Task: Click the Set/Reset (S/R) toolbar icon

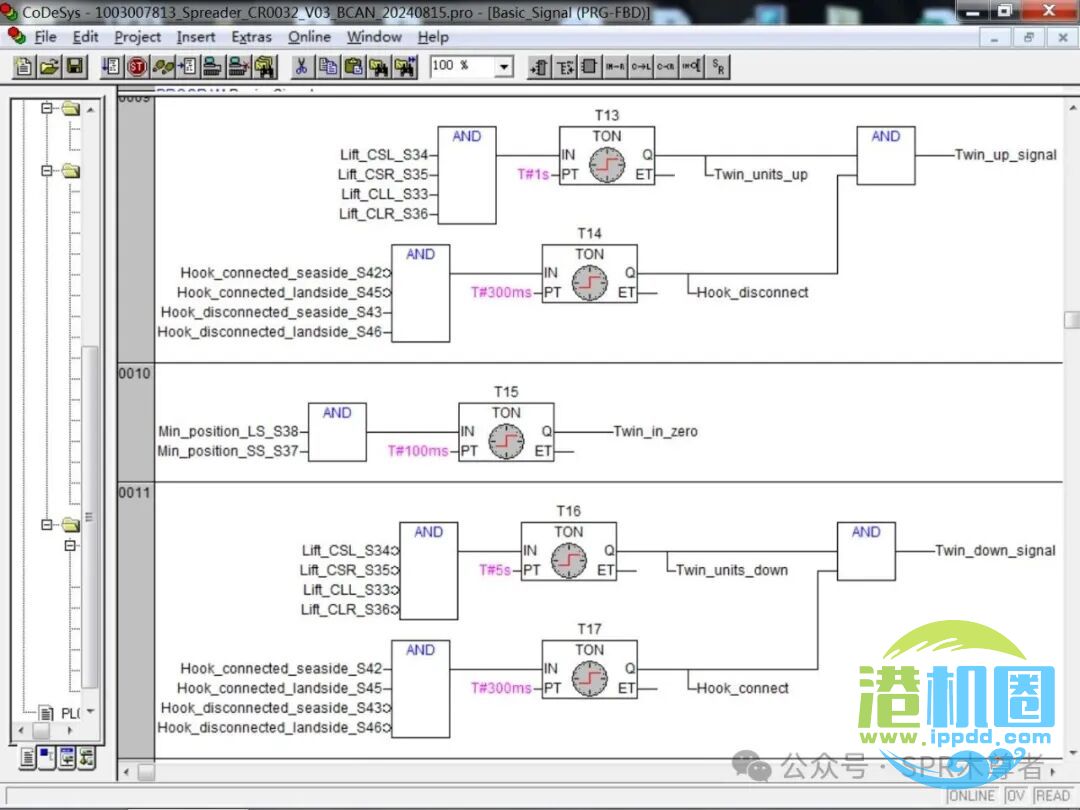Action: point(718,67)
